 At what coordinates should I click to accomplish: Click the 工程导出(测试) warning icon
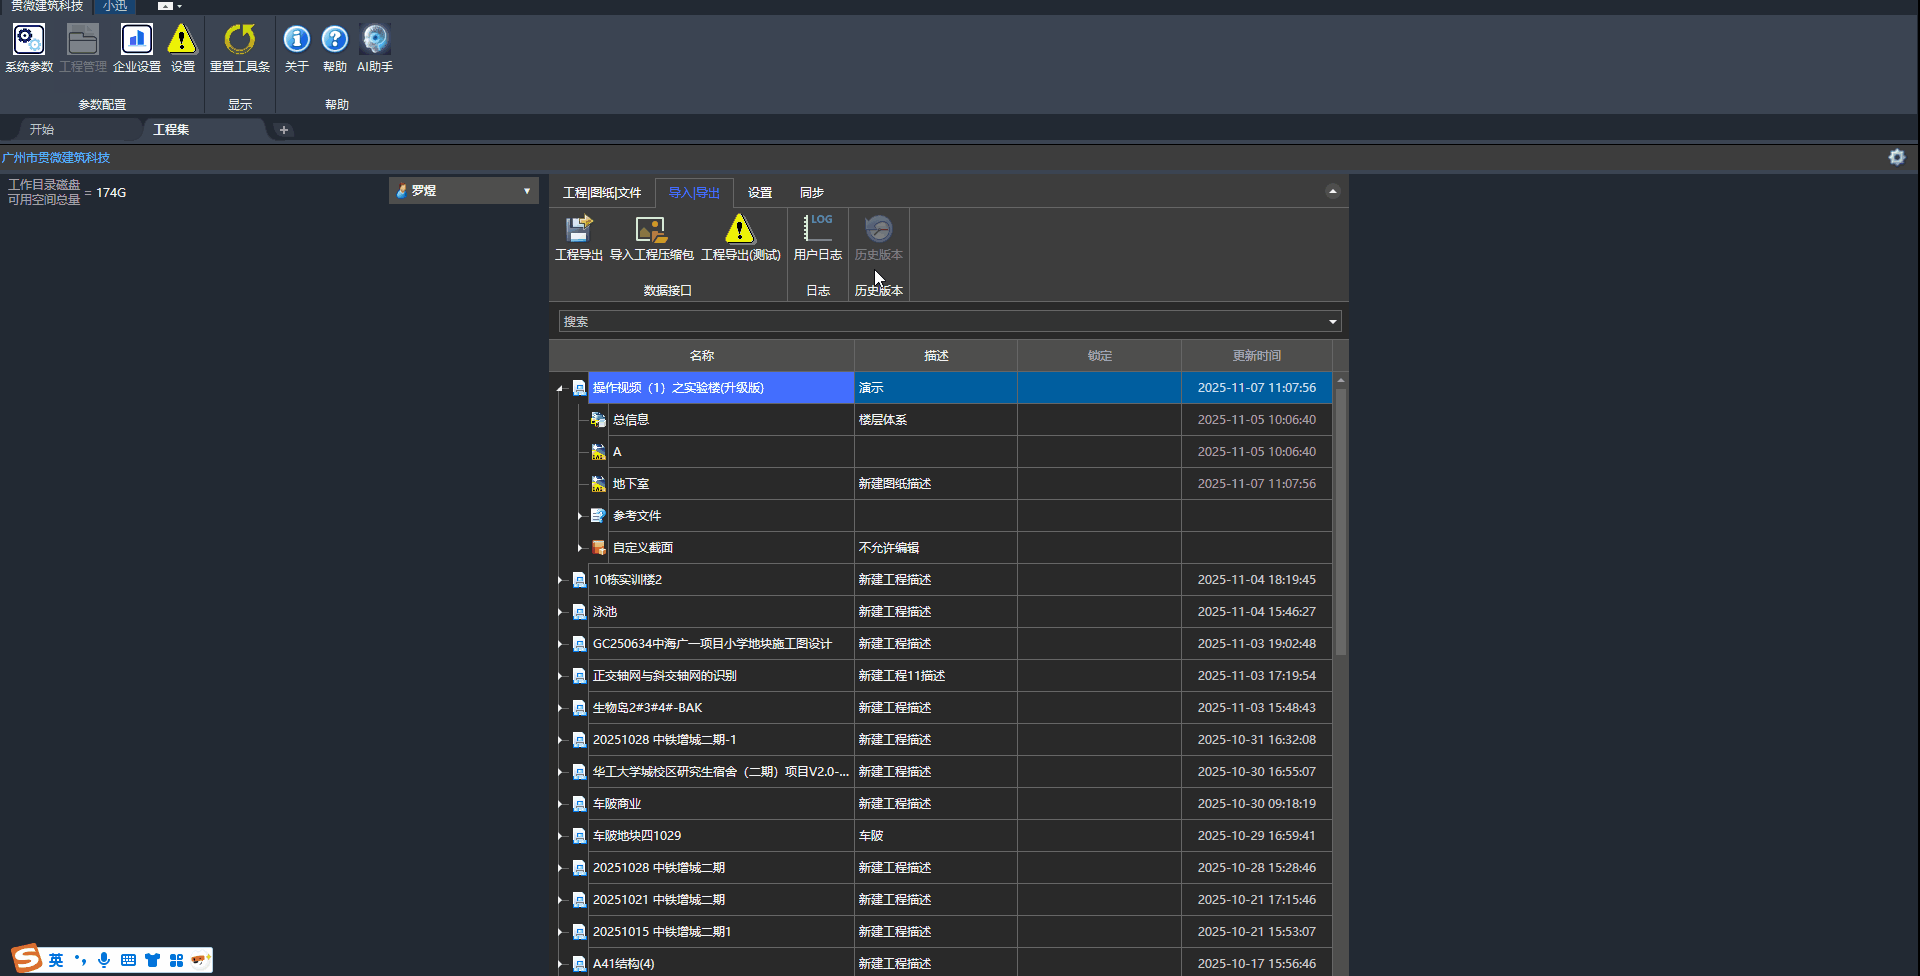pos(740,231)
